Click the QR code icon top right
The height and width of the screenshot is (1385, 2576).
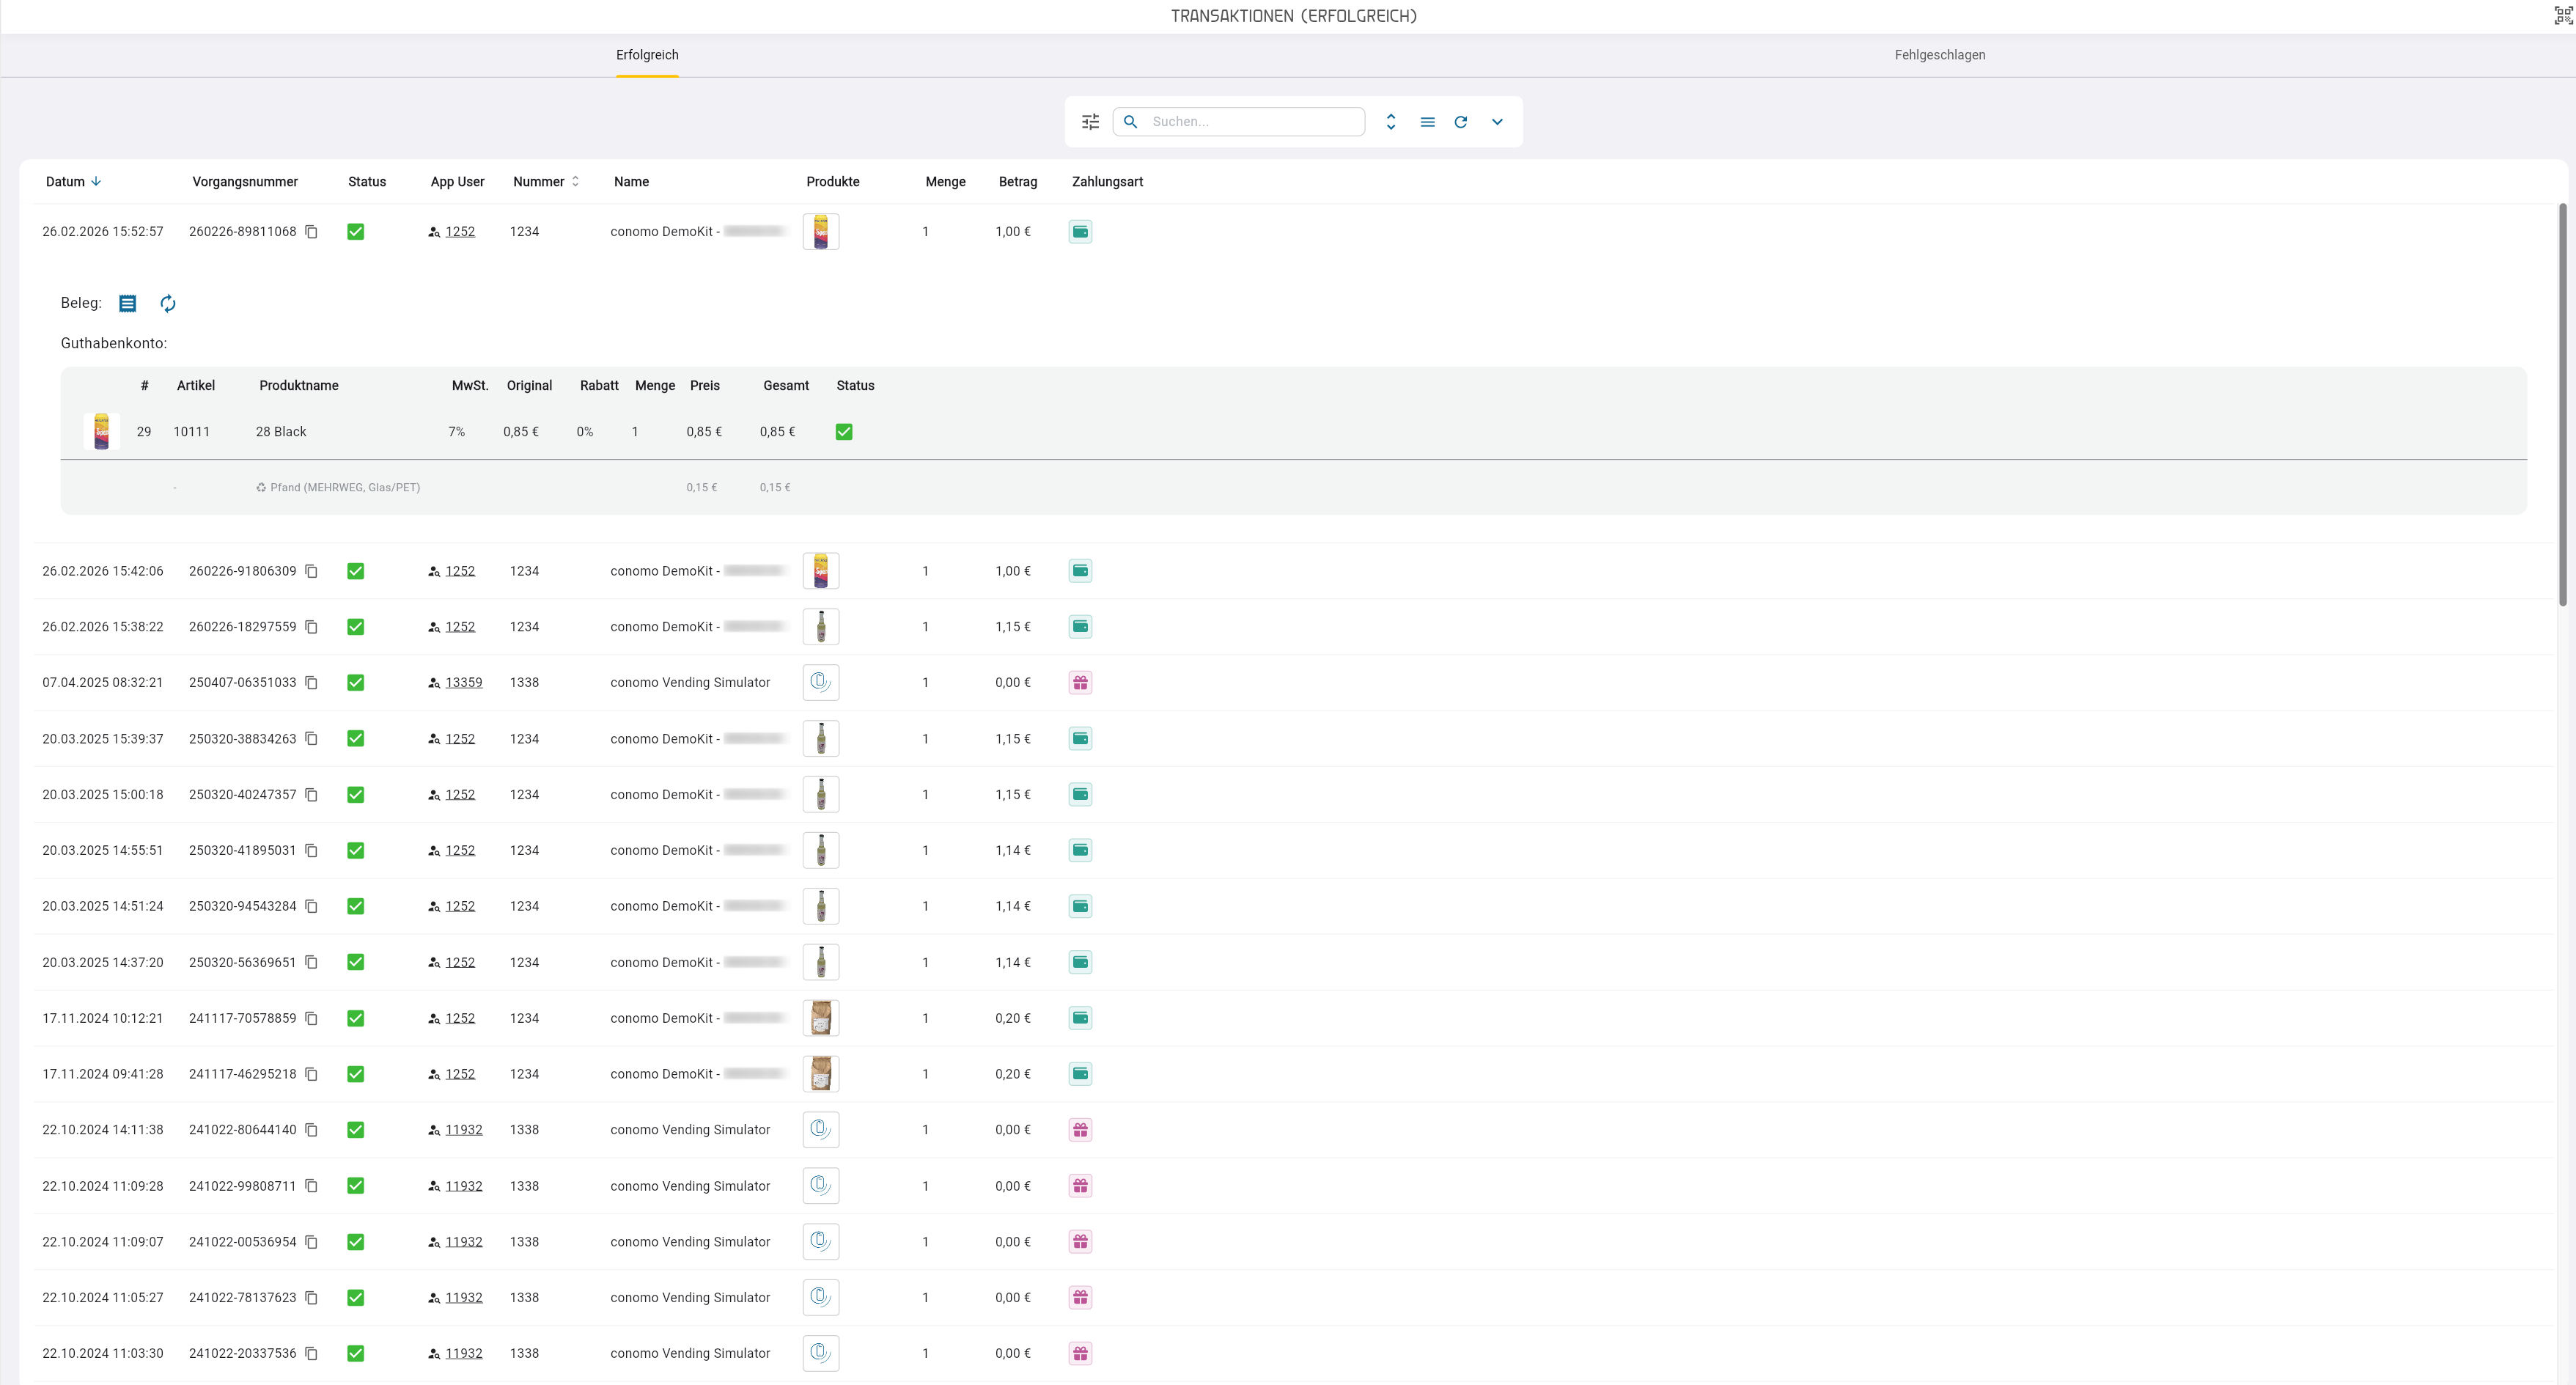pyautogui.click(x=2563, y=15)
